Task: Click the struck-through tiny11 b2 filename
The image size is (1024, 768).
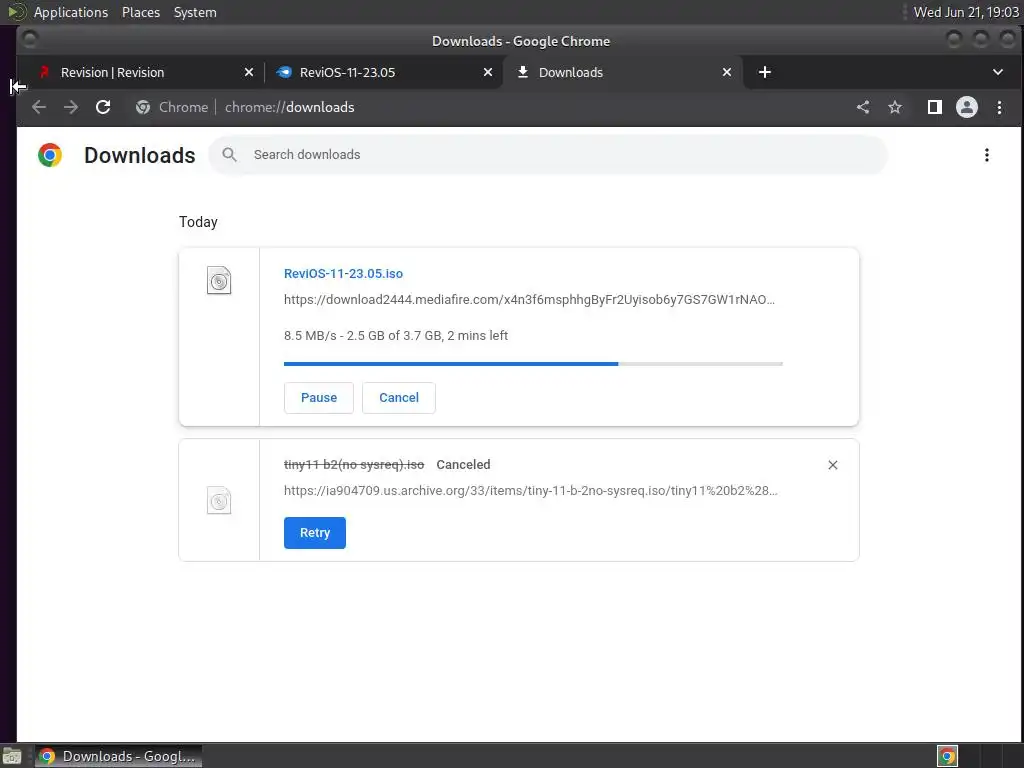Action: (354, 465)
